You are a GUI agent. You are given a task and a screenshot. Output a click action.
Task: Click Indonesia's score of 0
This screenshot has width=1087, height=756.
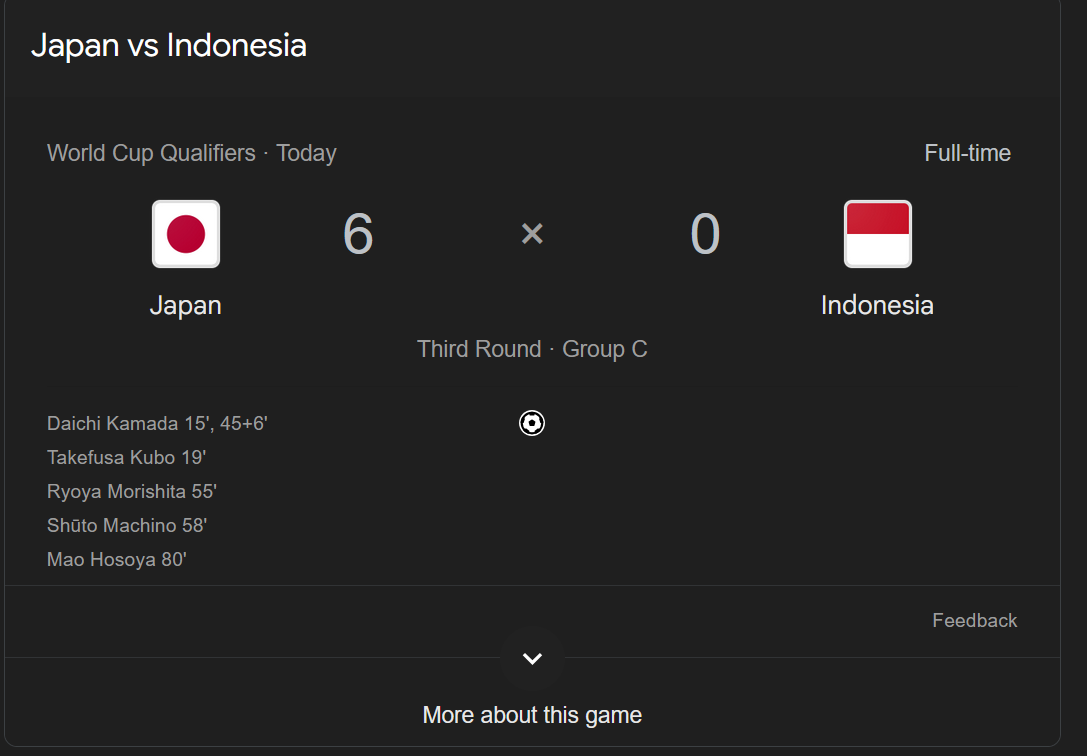point(705,234)
